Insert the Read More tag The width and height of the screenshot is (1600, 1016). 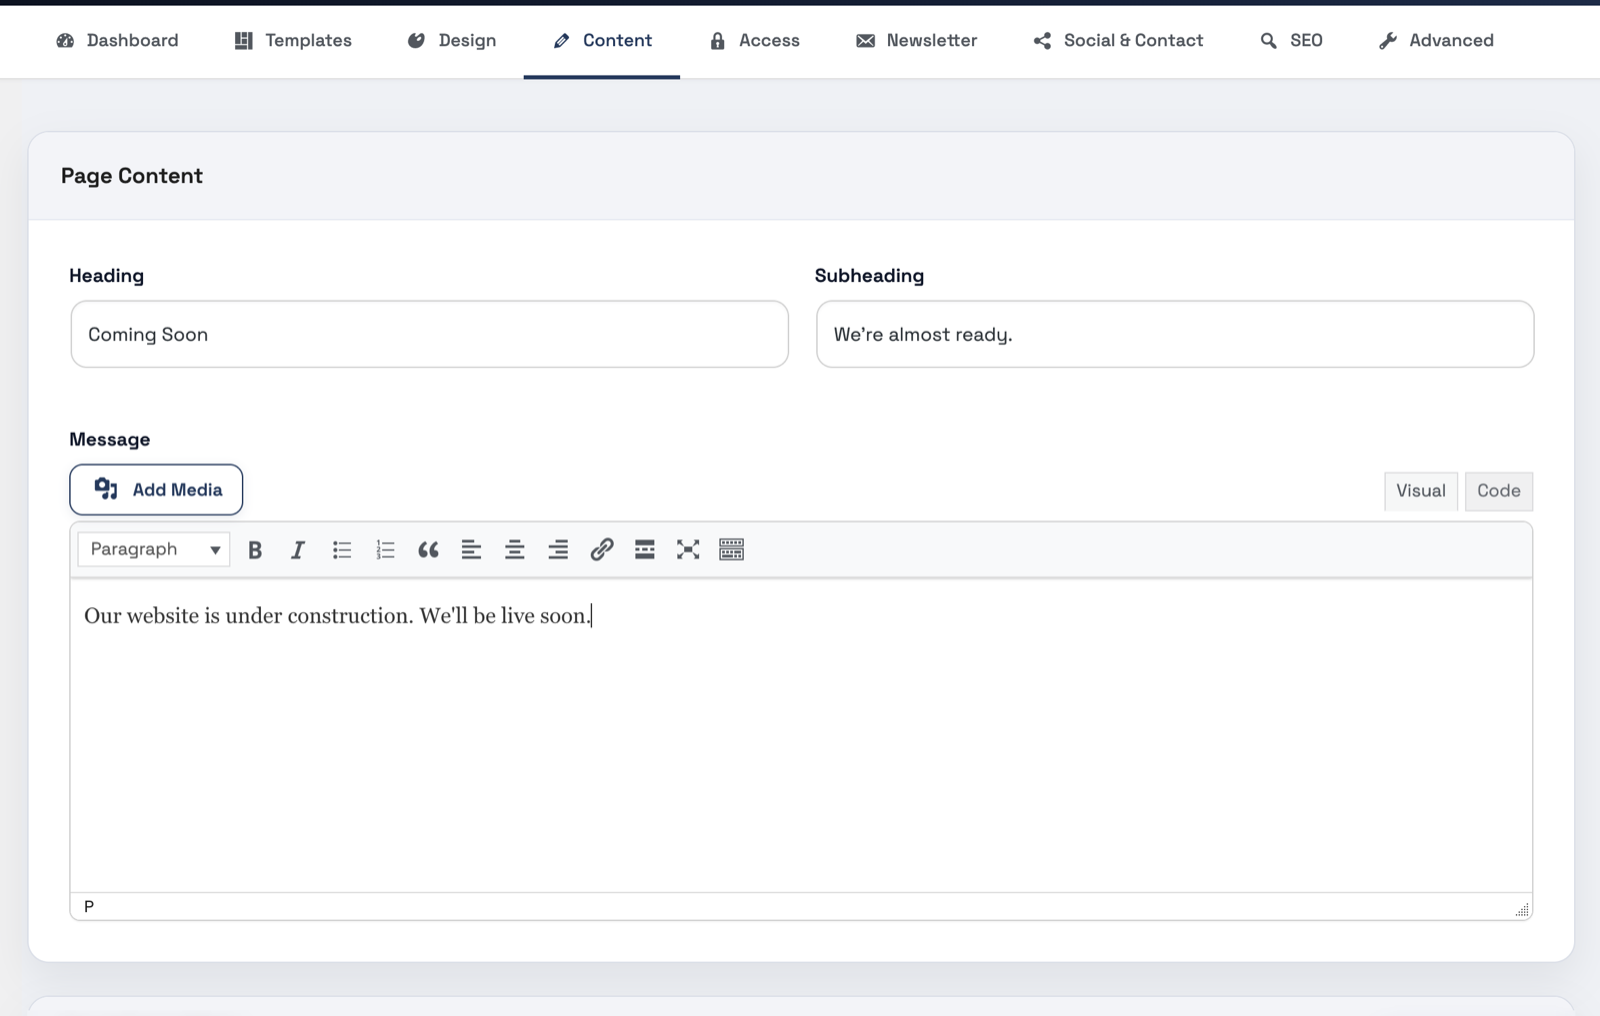[x=645, y=550]
